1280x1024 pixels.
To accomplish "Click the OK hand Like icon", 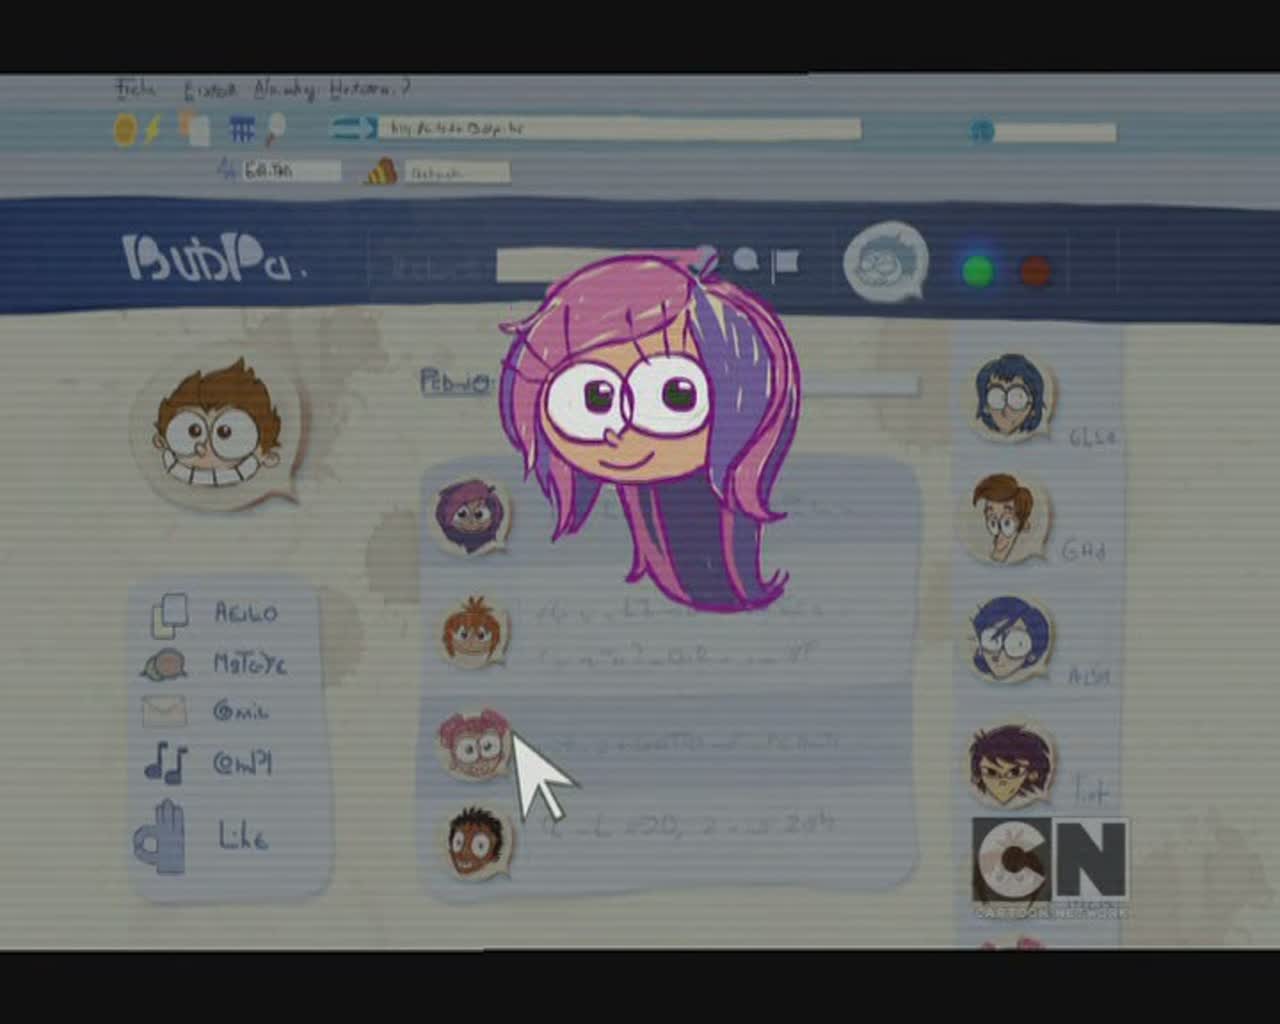I will [x=162, y=836].
